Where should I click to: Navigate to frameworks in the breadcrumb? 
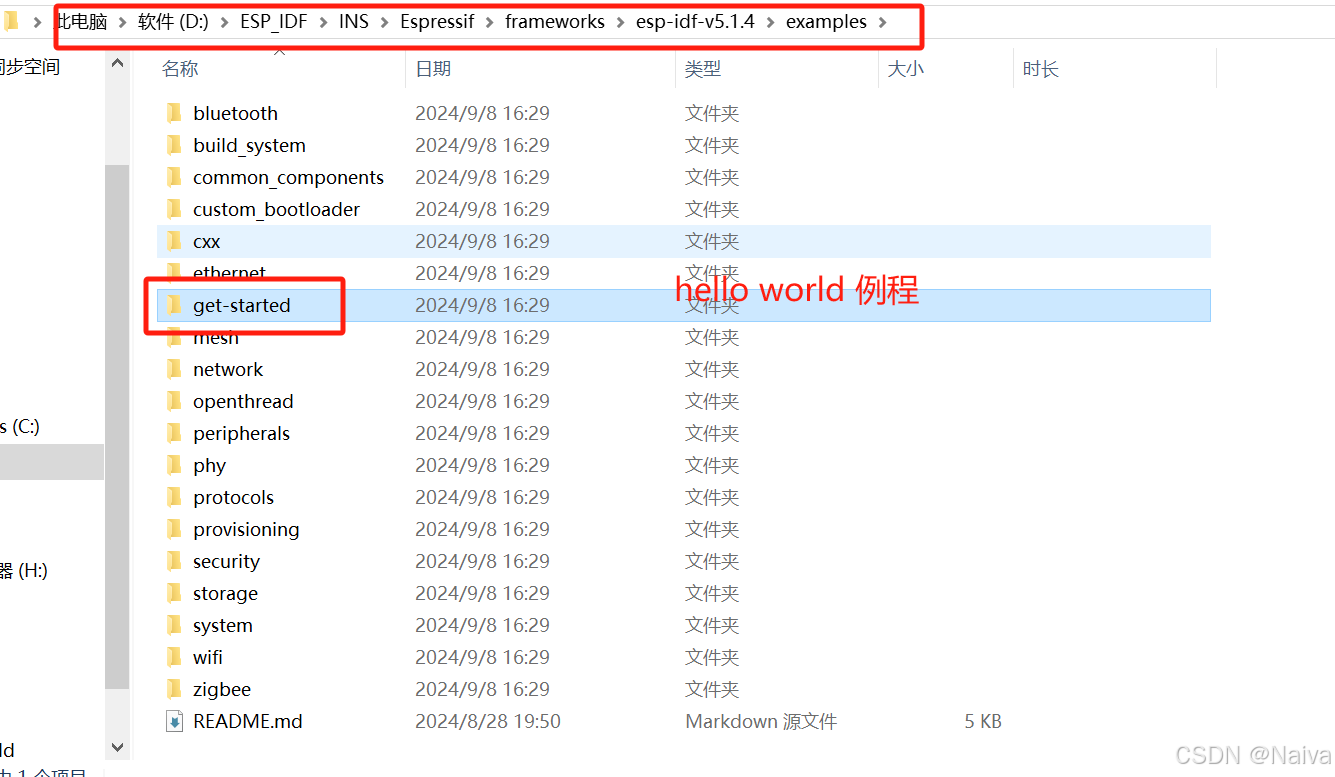(x=555, y=21)
